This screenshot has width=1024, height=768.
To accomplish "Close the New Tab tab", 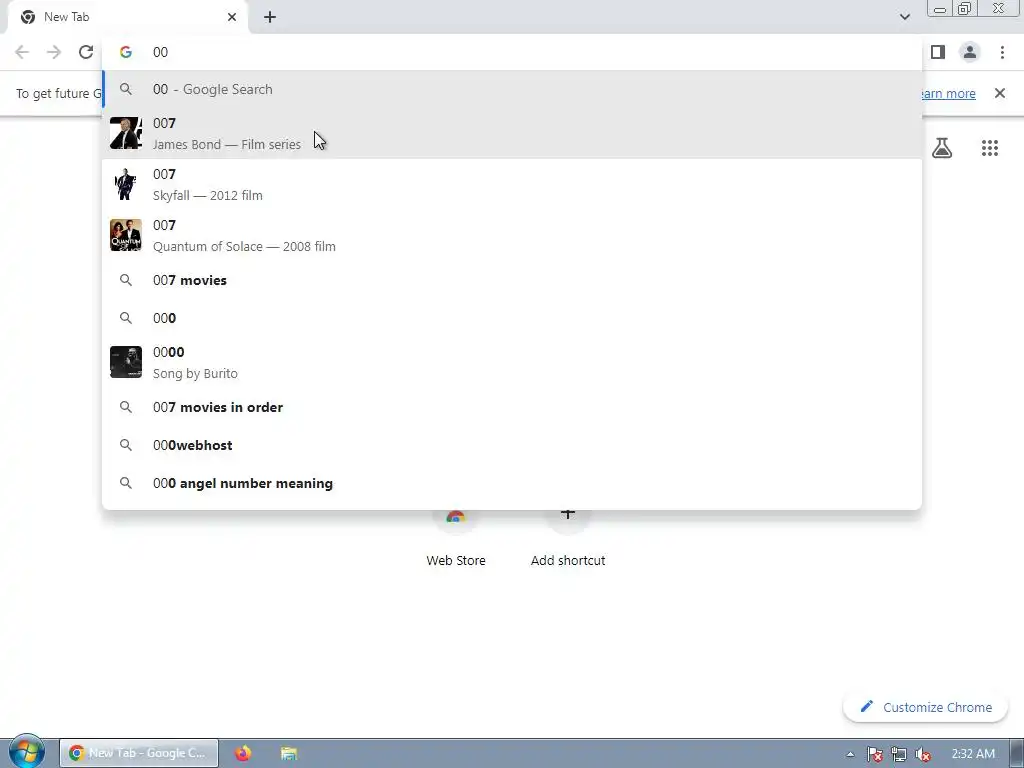I will [x=232, y=17].
